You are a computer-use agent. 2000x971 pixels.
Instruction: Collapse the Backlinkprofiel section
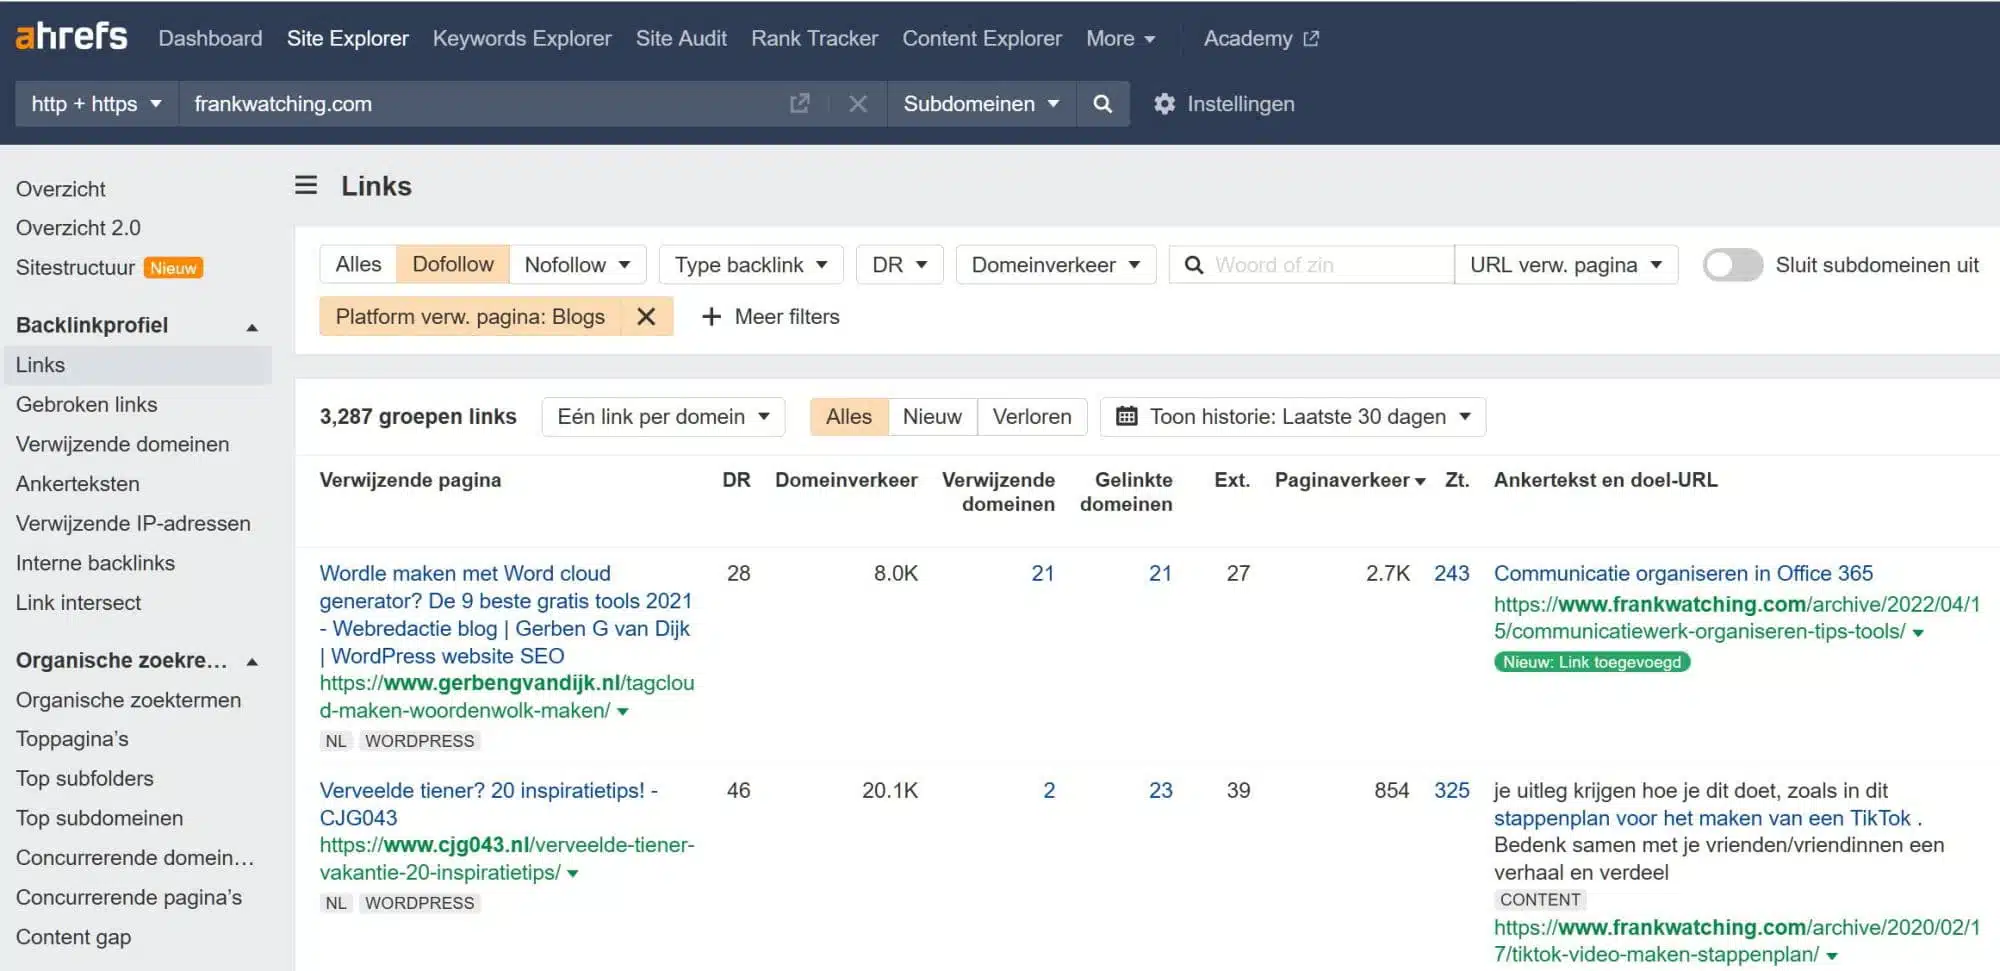pos(252,326)
